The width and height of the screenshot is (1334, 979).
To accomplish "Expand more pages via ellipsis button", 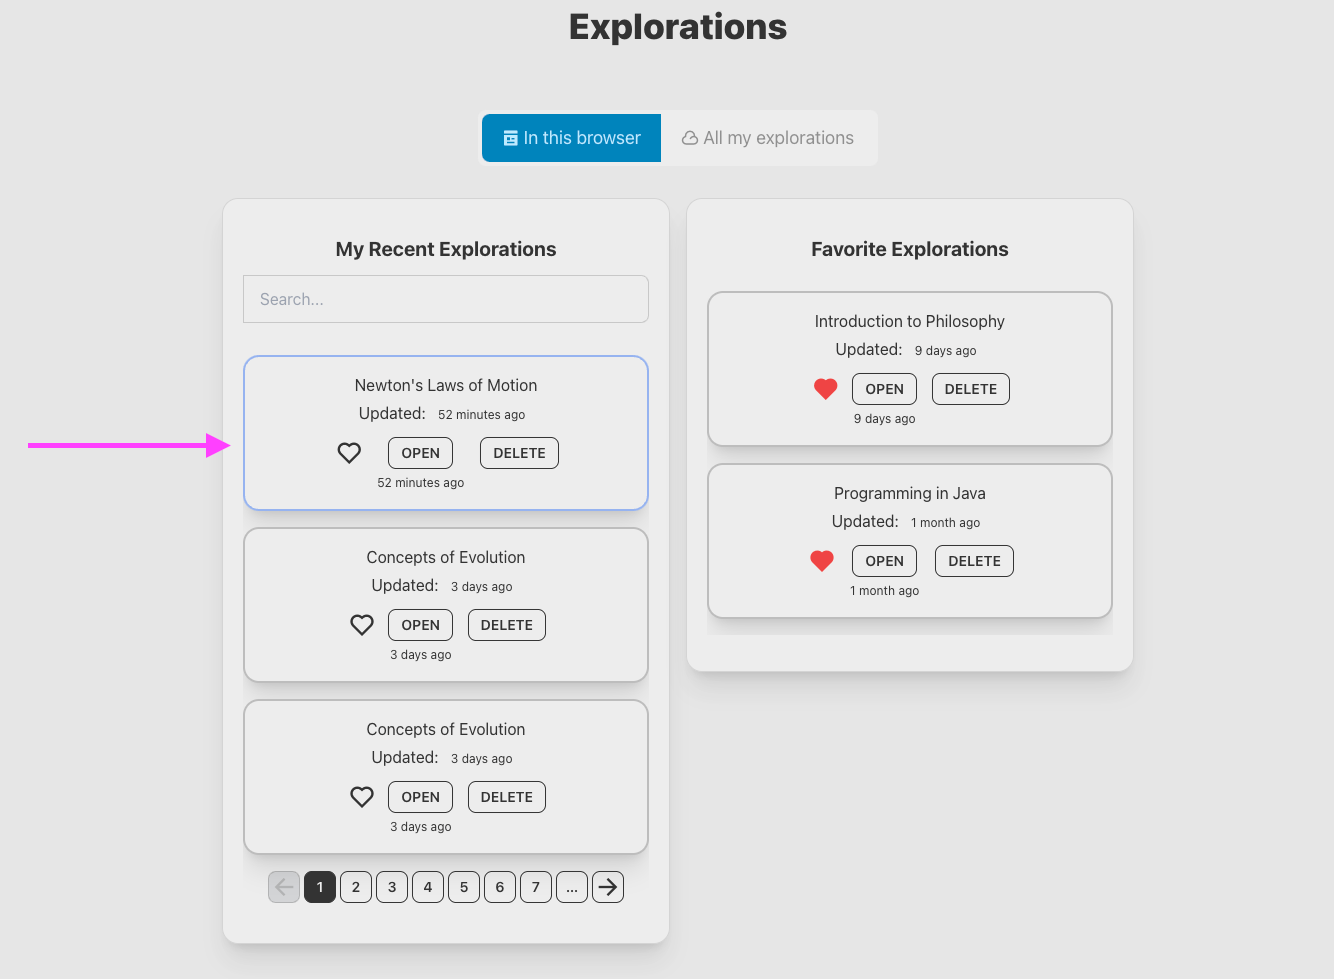I will coord(572,887).
